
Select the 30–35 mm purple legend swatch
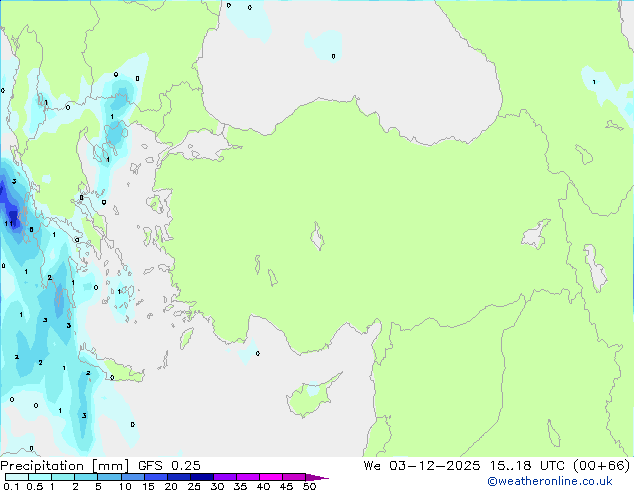point(224,477)
